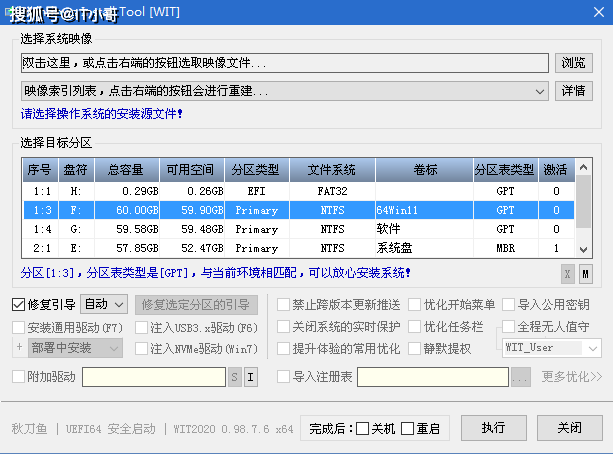Click the S button next to driver field
Viewport: 613px width, 454px height.
coord(234,377)
